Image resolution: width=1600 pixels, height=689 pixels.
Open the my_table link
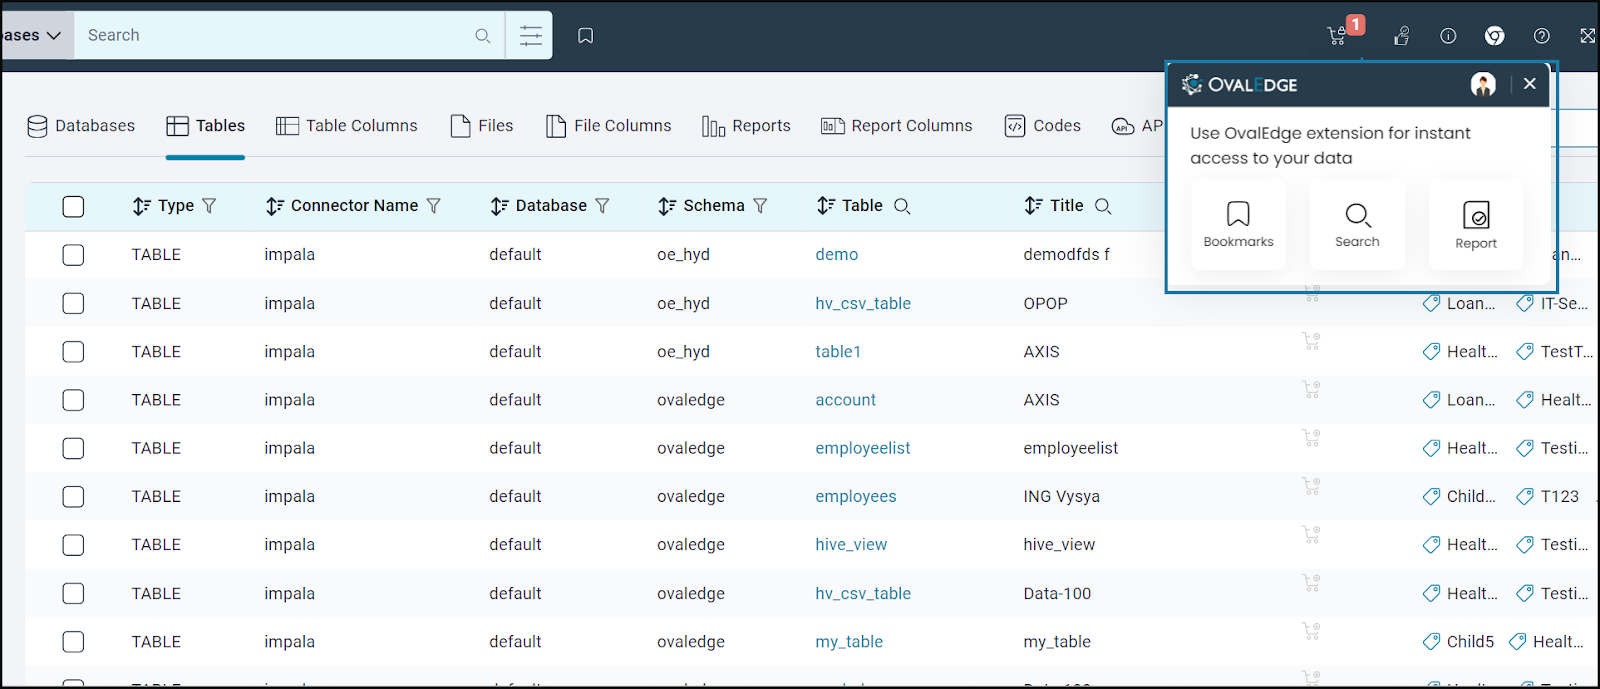(x=849, y=642)
